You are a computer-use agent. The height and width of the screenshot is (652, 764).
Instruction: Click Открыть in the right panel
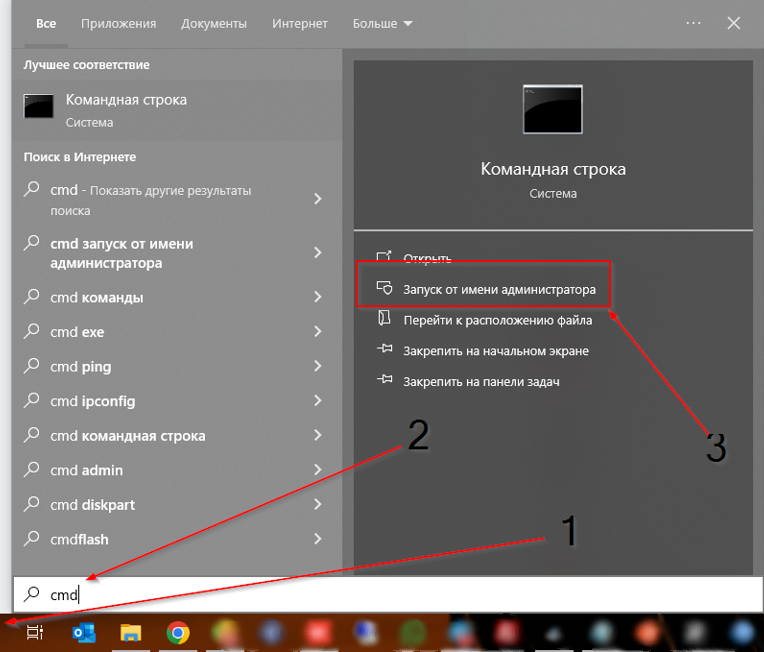click(x=427, y=258)
